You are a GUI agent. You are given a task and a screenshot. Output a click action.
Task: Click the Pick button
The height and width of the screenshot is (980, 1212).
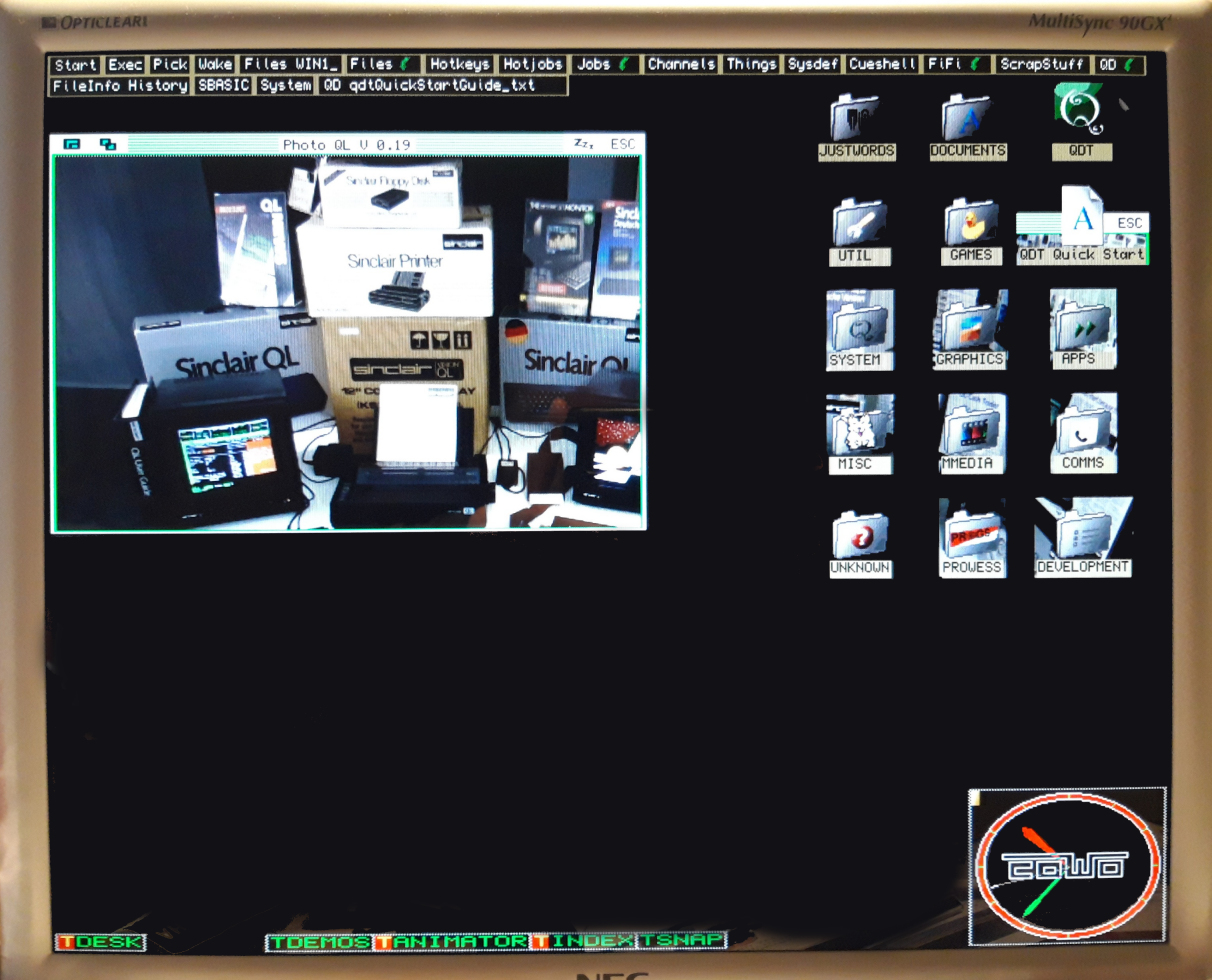[x=170, y=64]
